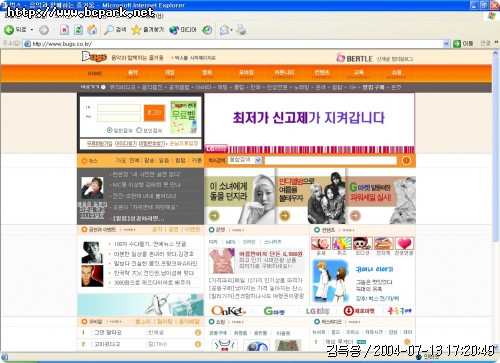Click the Home page icon in toolbar
The image size is (500, 363).
coord(92,30)
